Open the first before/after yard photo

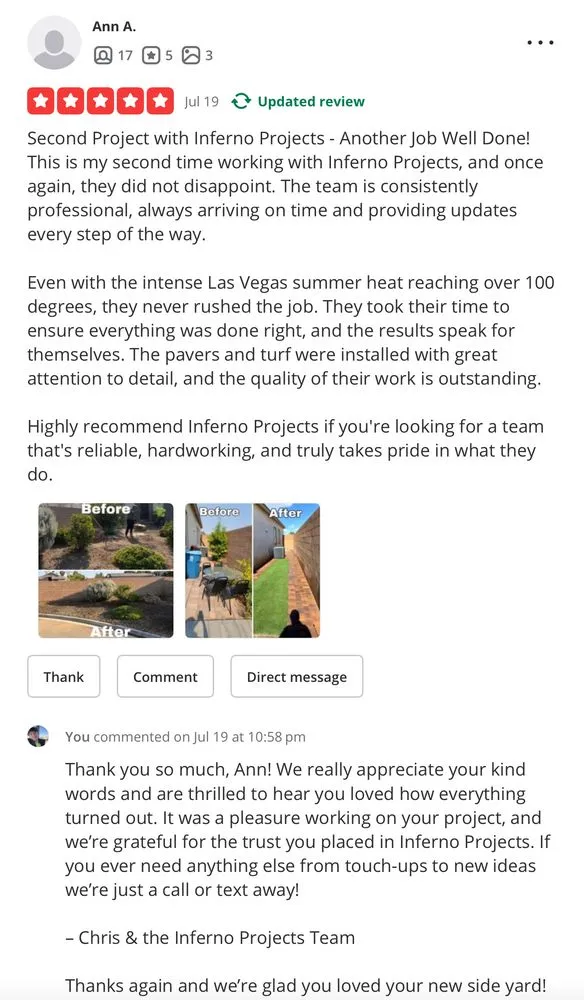[105, 569]
